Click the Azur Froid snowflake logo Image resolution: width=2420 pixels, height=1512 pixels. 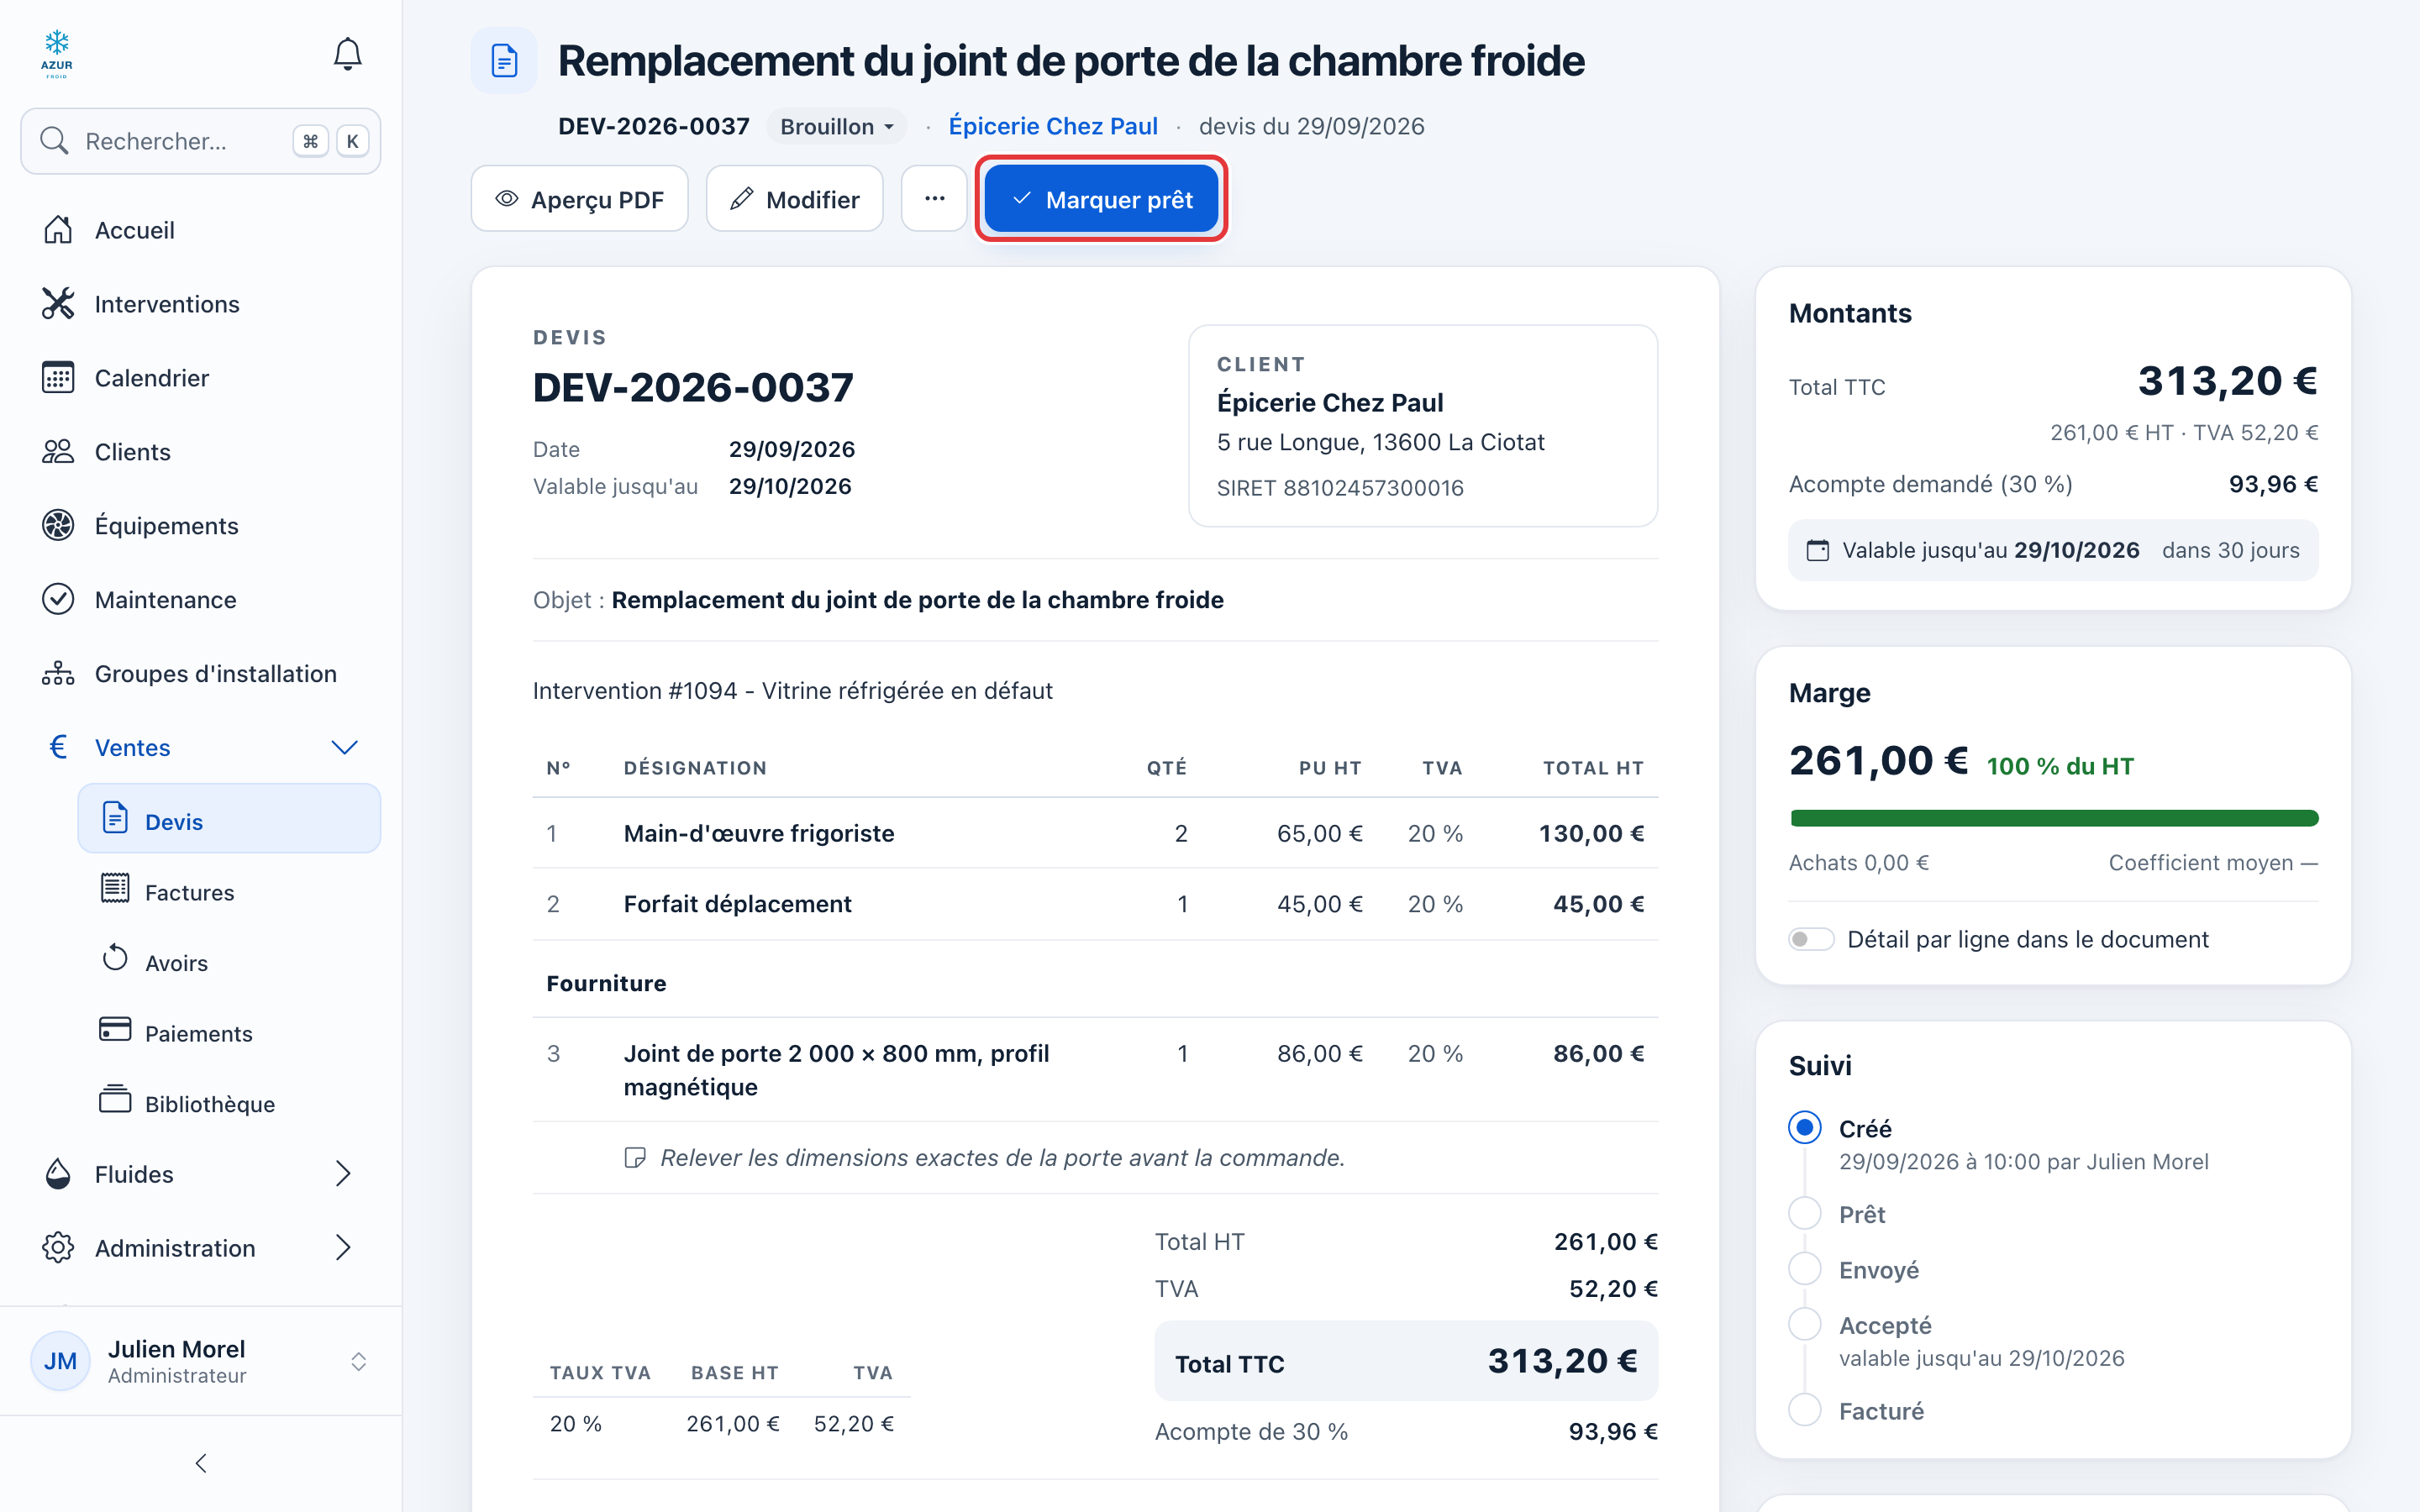(57, 54)
